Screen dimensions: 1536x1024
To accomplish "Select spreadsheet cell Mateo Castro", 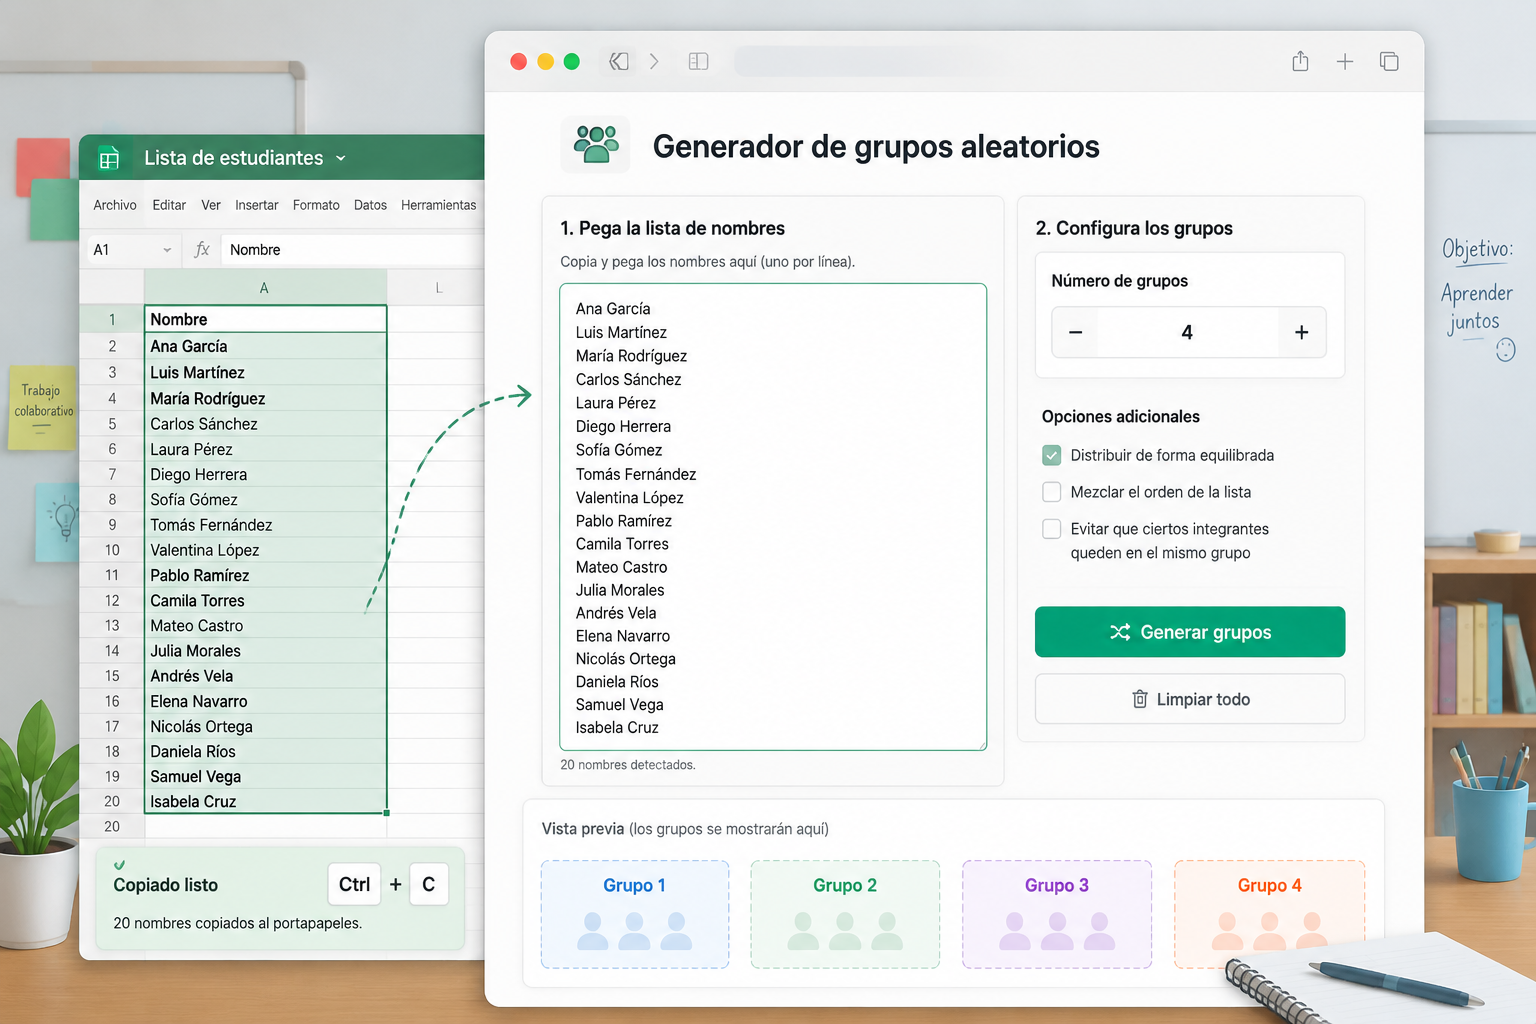I will (265, 625).
